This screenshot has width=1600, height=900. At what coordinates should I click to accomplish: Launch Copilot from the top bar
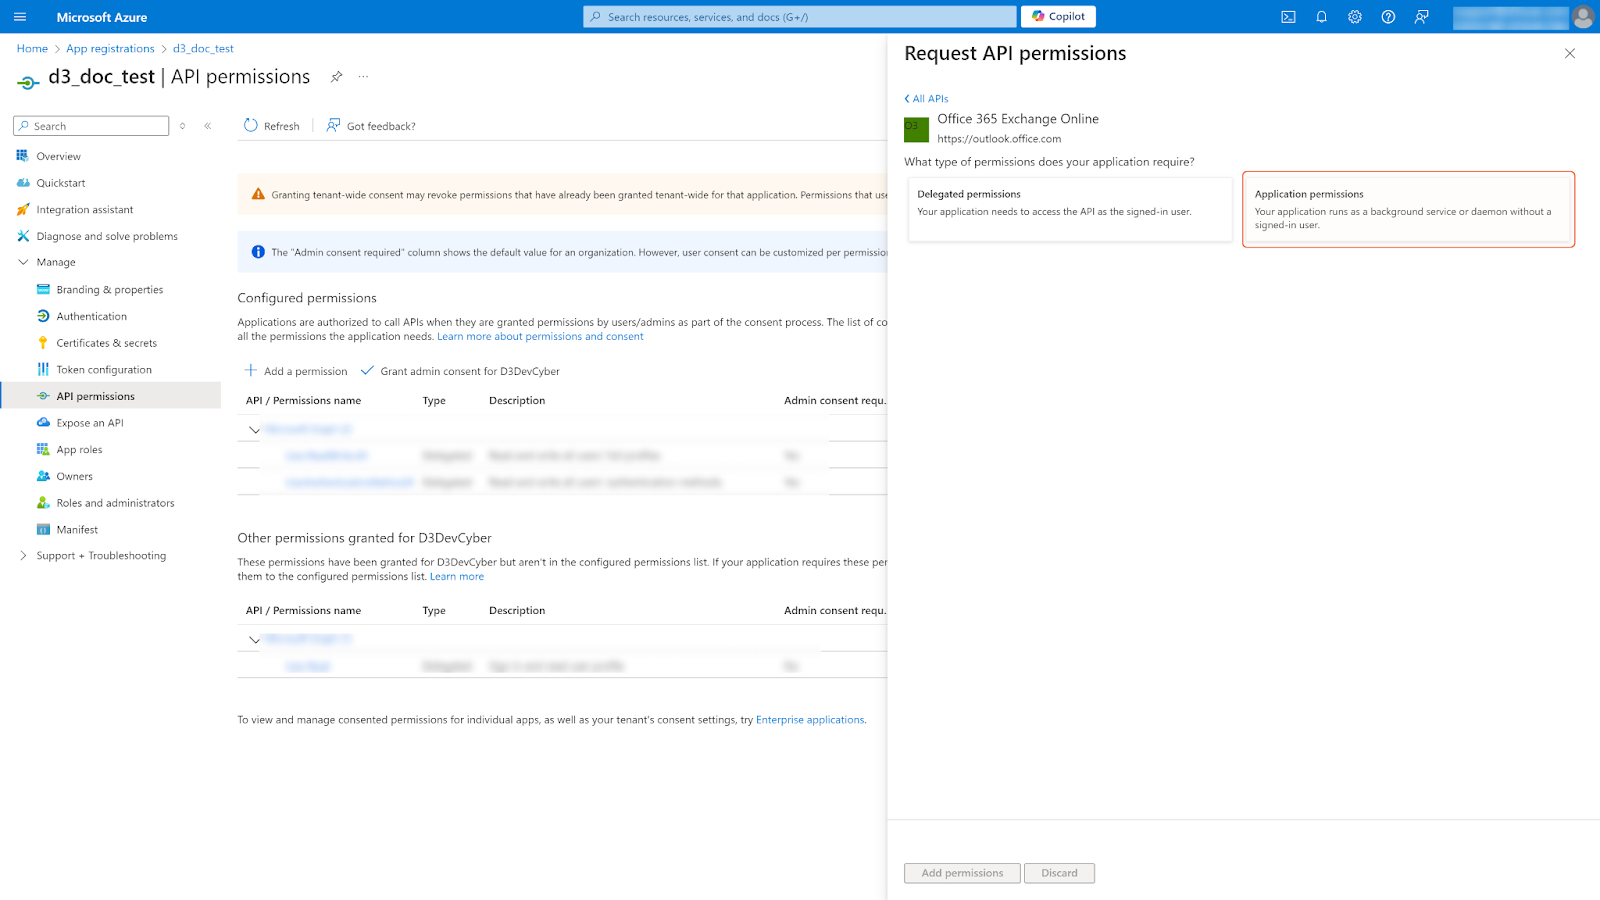(x=1058, y=17)
